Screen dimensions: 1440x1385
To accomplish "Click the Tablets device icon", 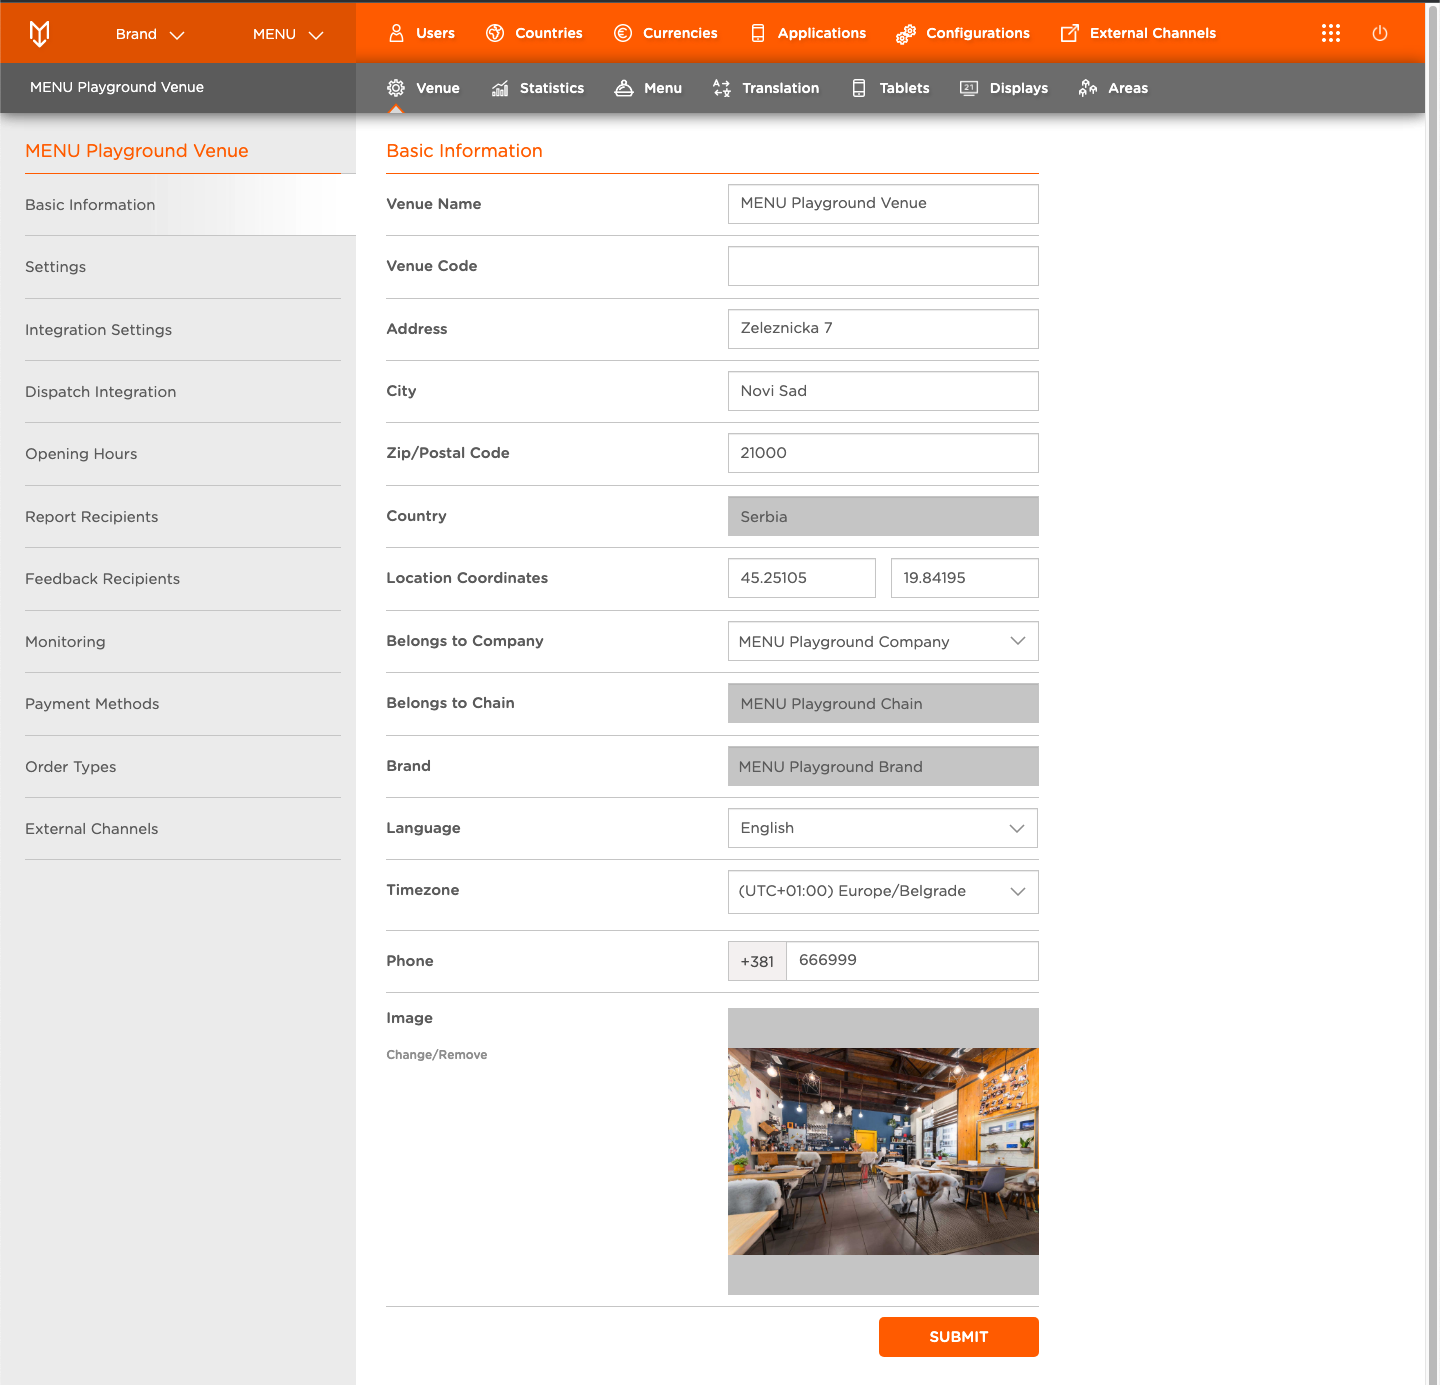I will click(x=859, y=88).
